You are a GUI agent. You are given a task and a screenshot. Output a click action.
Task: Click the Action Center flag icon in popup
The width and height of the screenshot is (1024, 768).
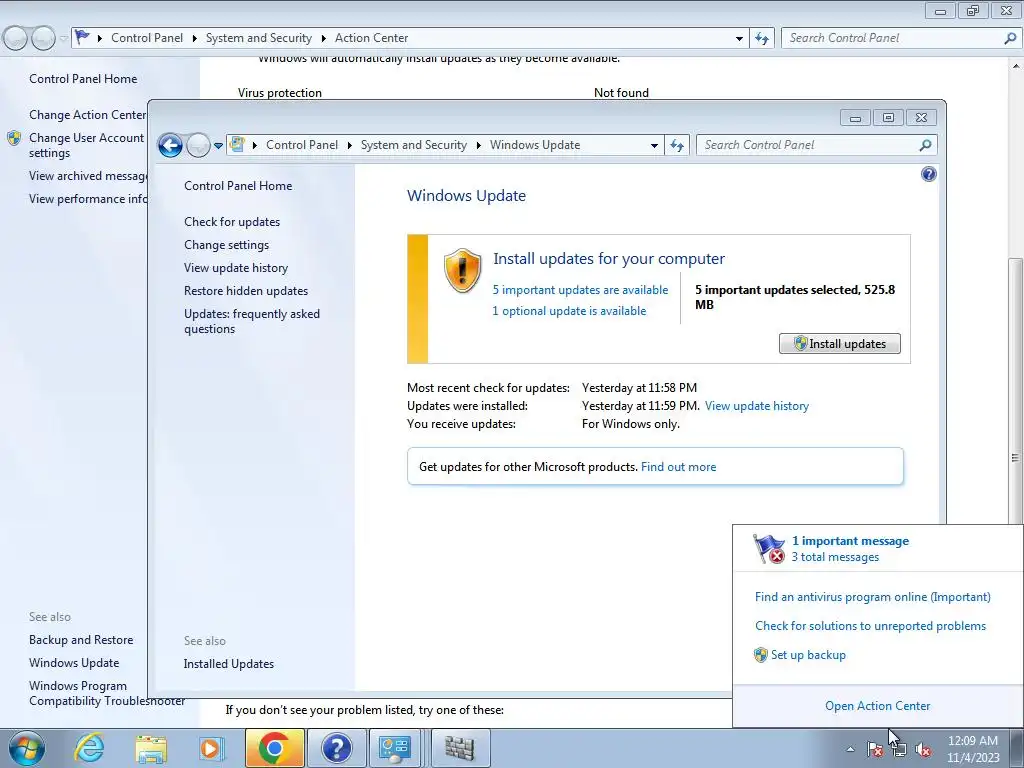768,548
